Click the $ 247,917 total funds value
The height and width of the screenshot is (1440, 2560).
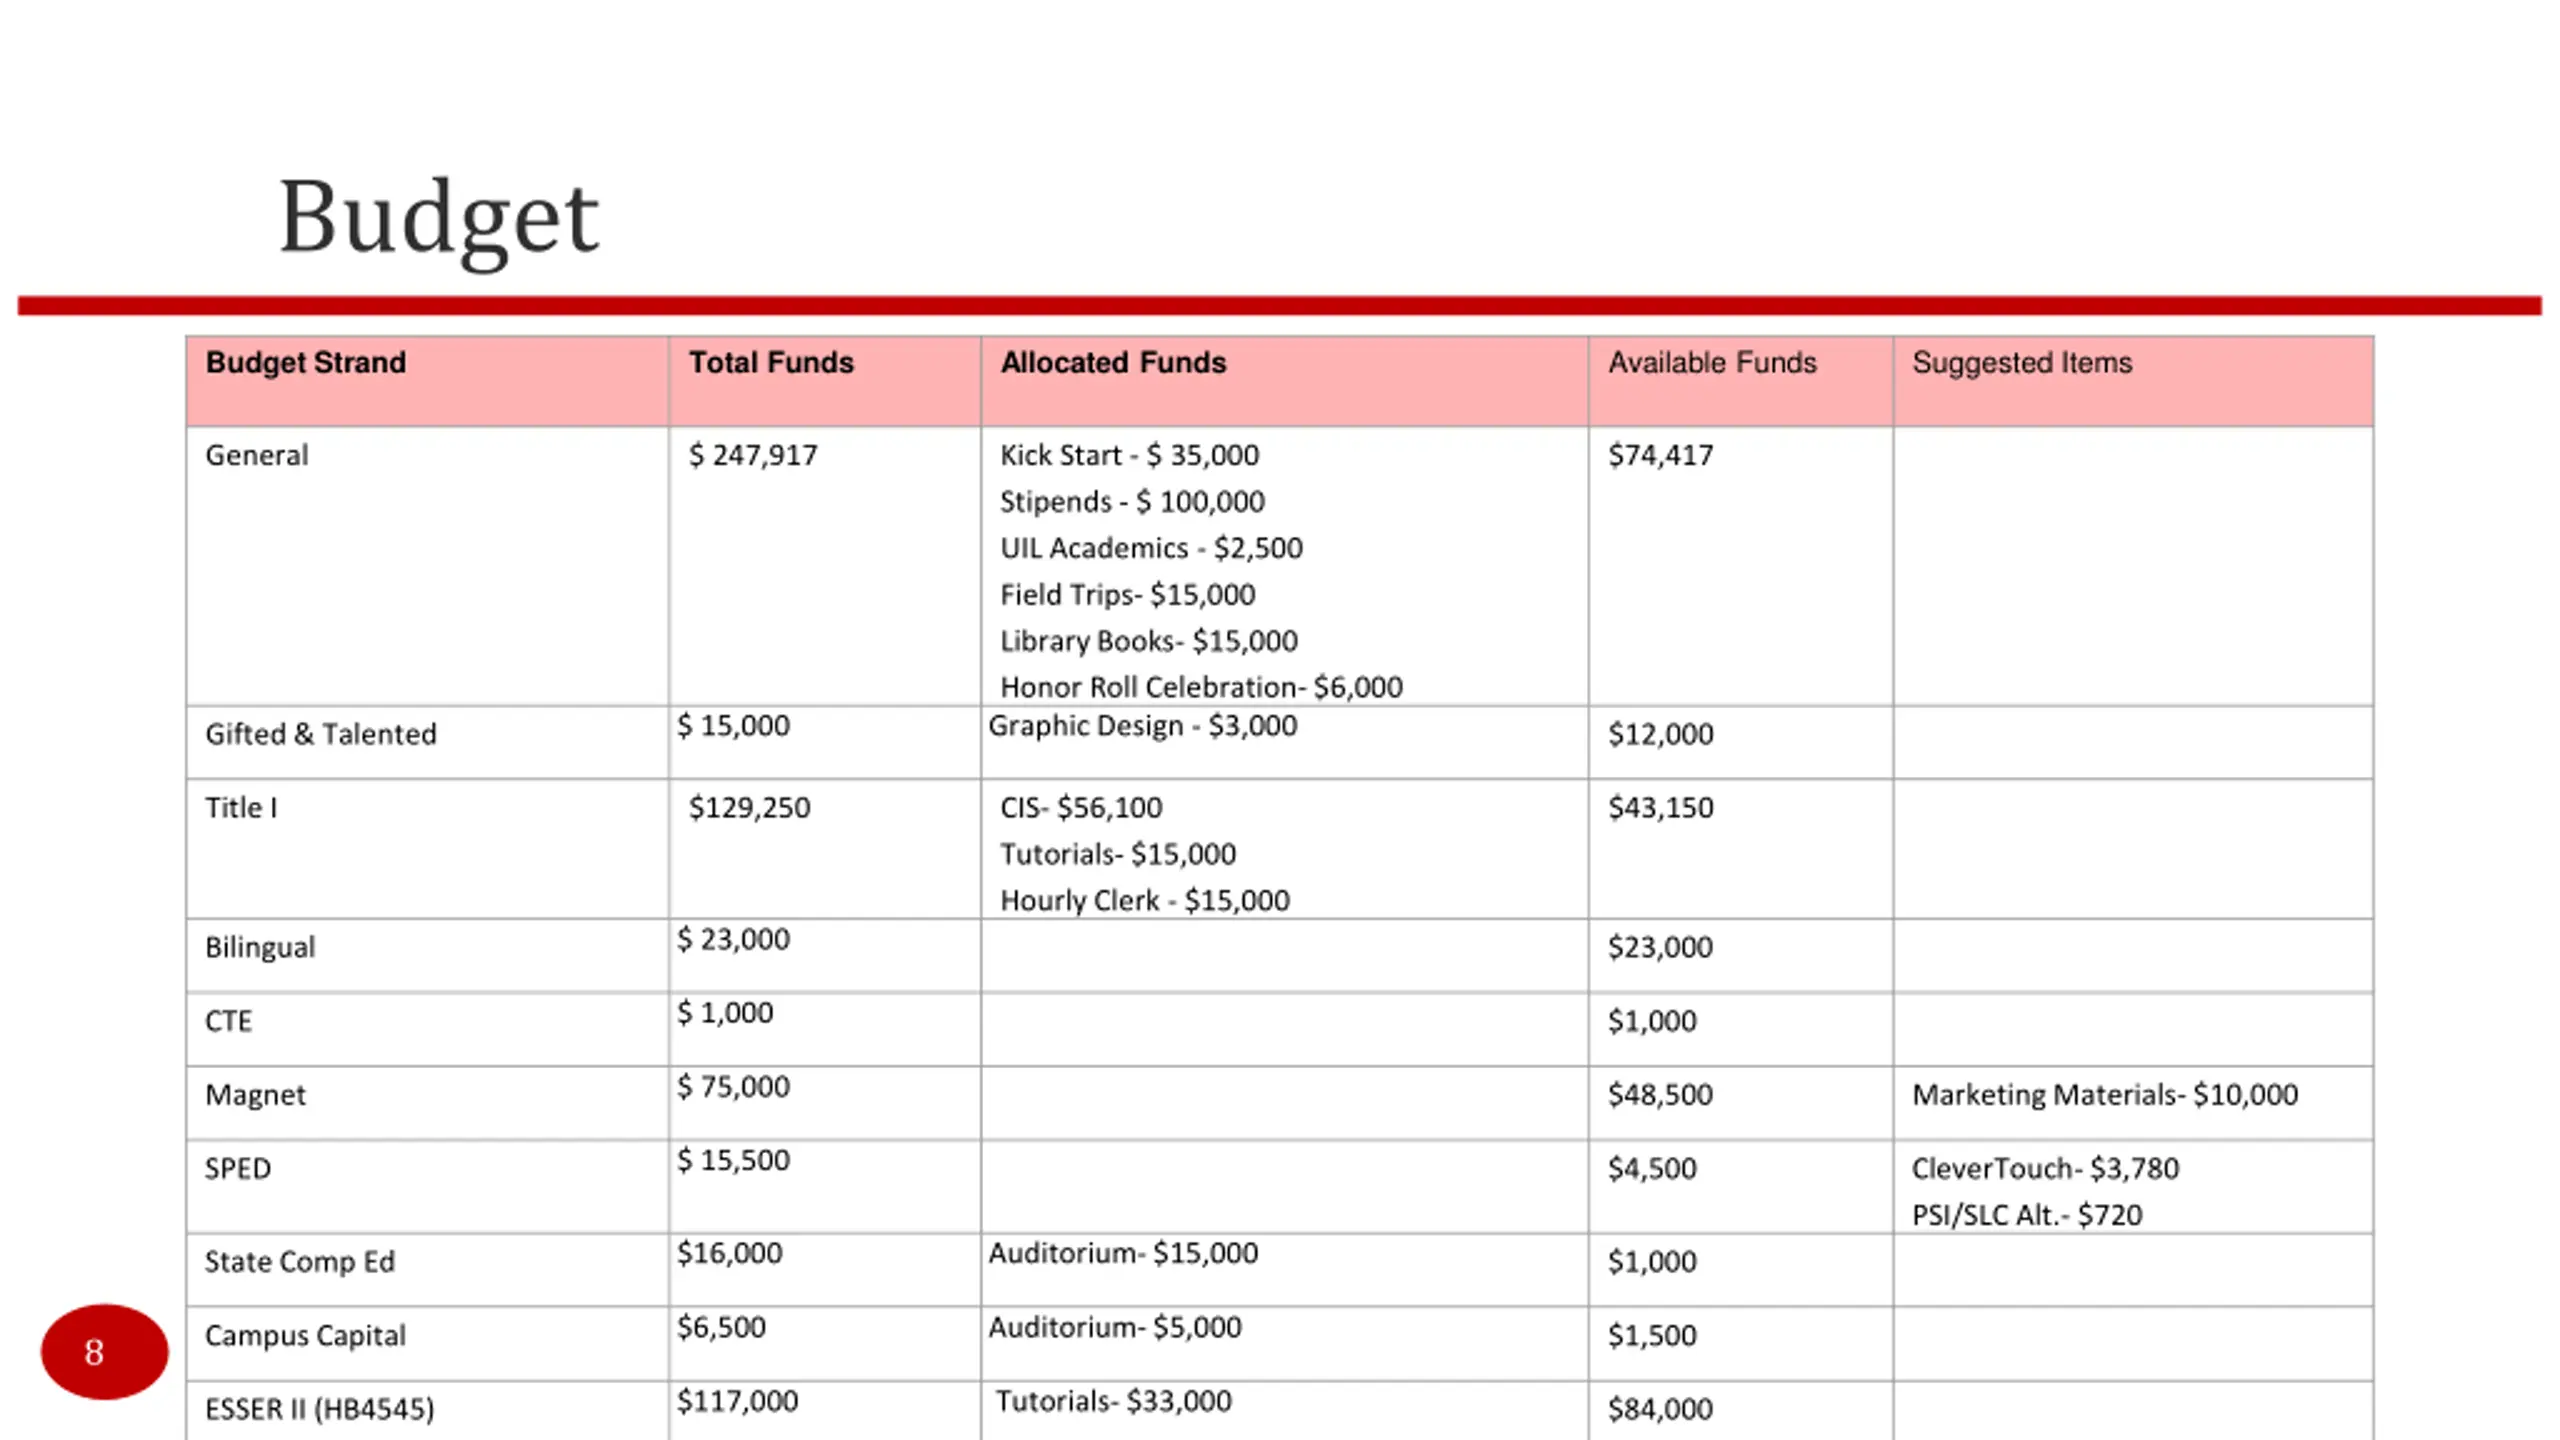click(x=753, y=455)
